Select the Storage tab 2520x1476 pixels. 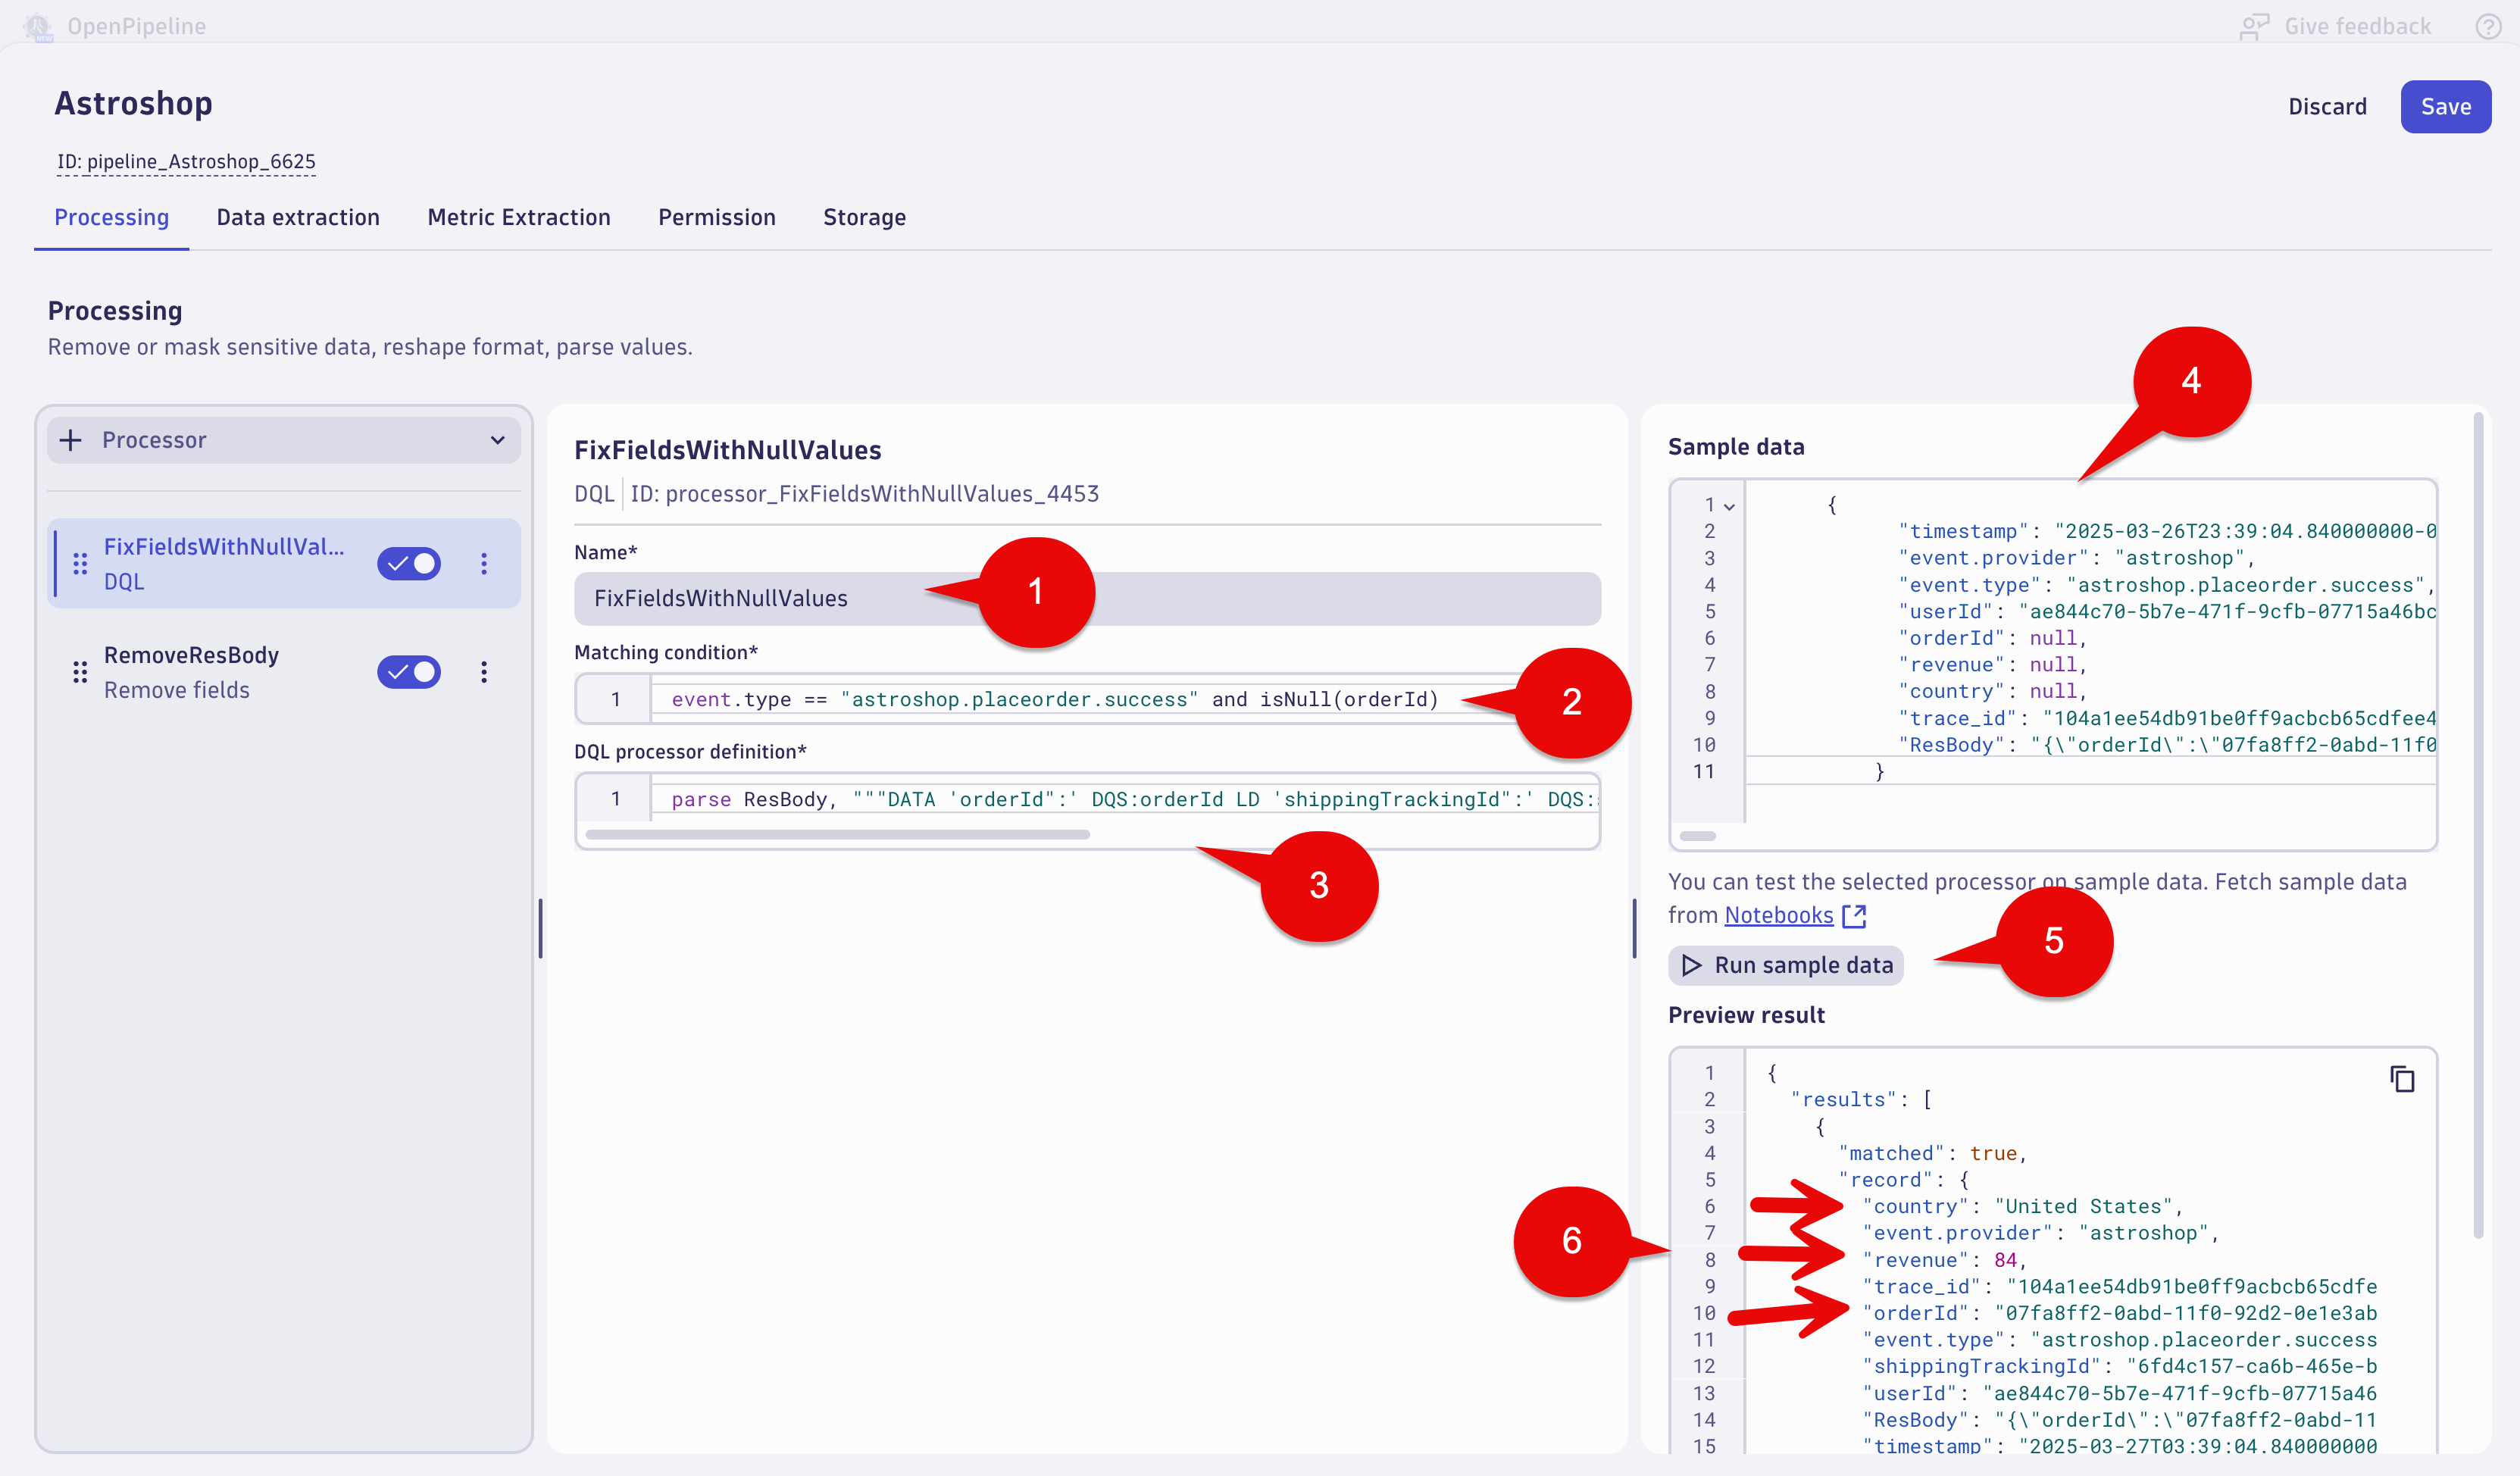point(864,217)
